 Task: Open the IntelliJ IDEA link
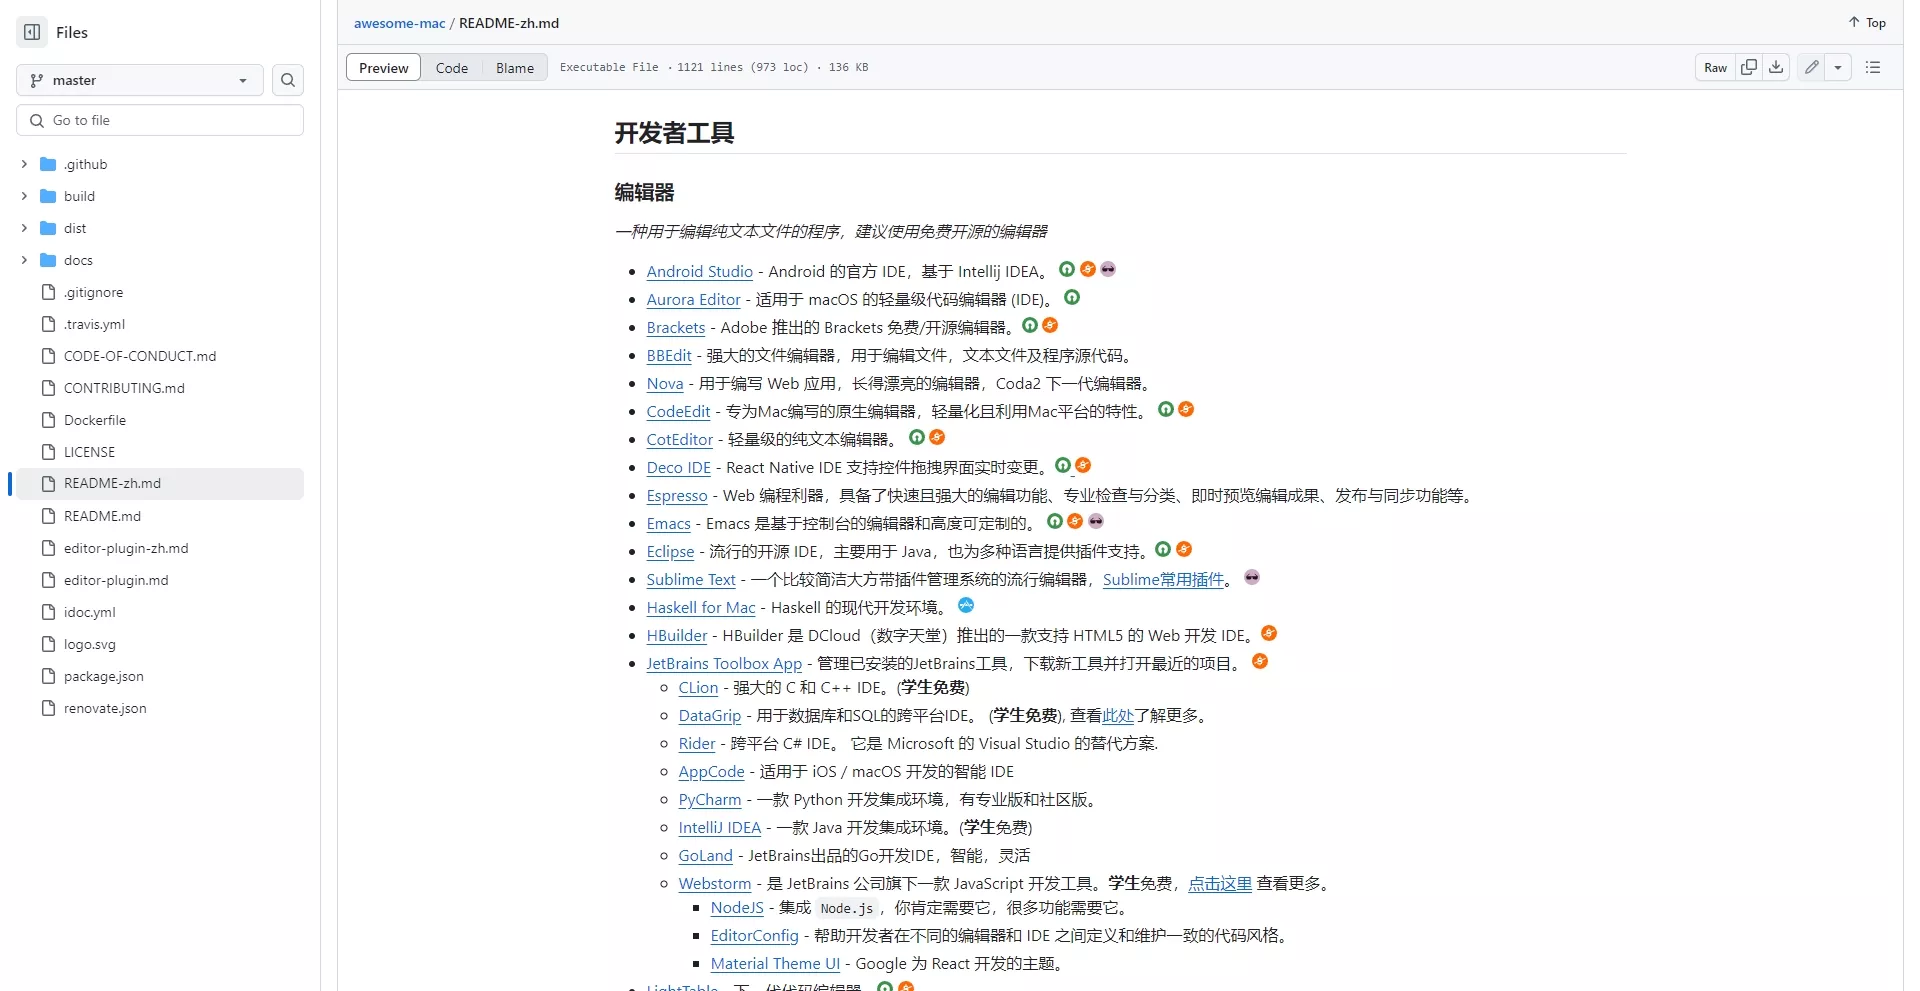(x=720, y=827)
